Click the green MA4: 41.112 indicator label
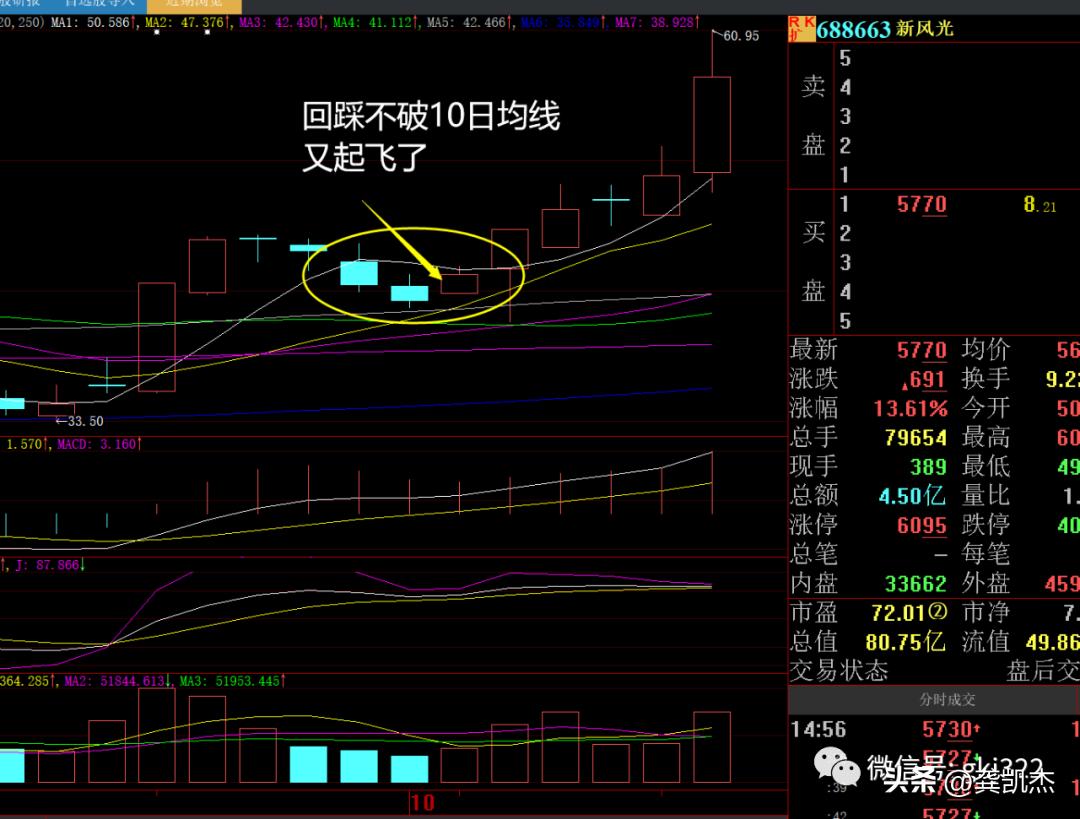 coord(375,23)
